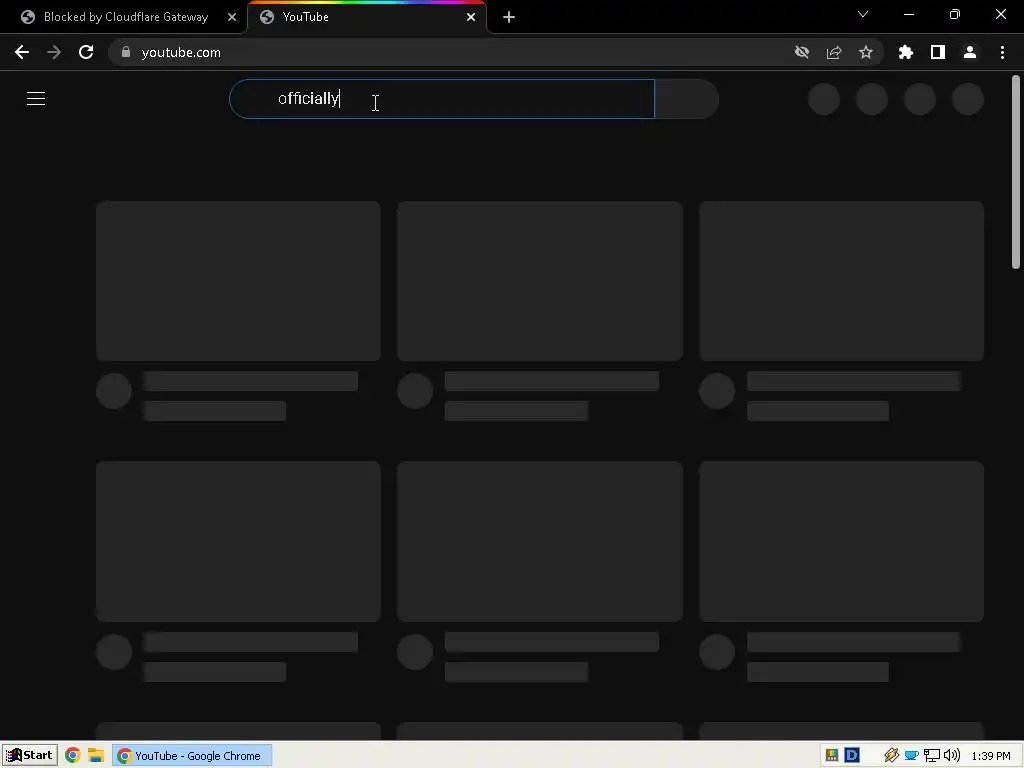Open a new browser tab

point(509,17)
